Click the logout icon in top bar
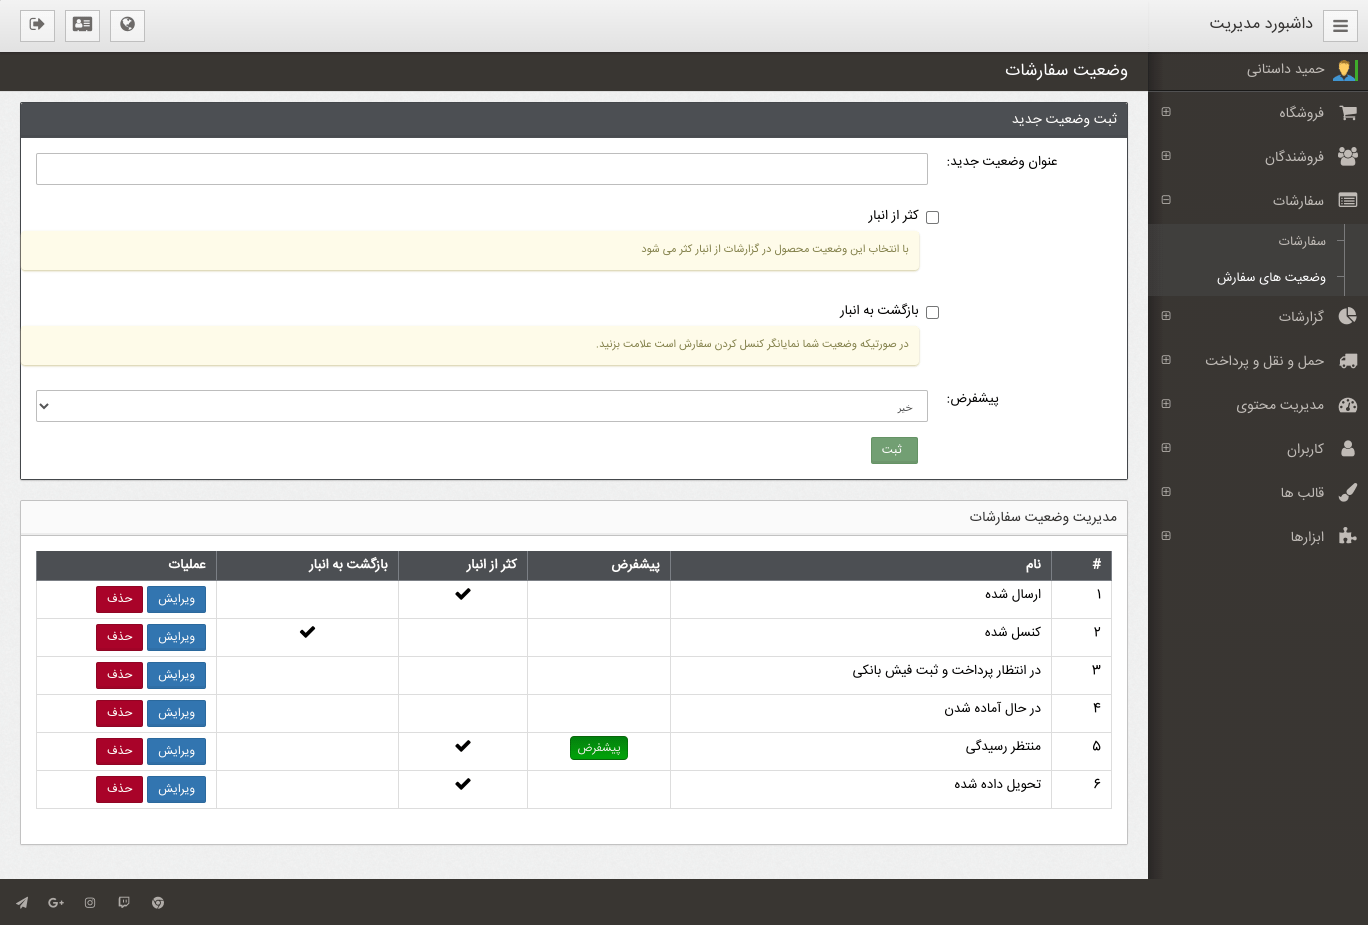 [x=37, y=25]
